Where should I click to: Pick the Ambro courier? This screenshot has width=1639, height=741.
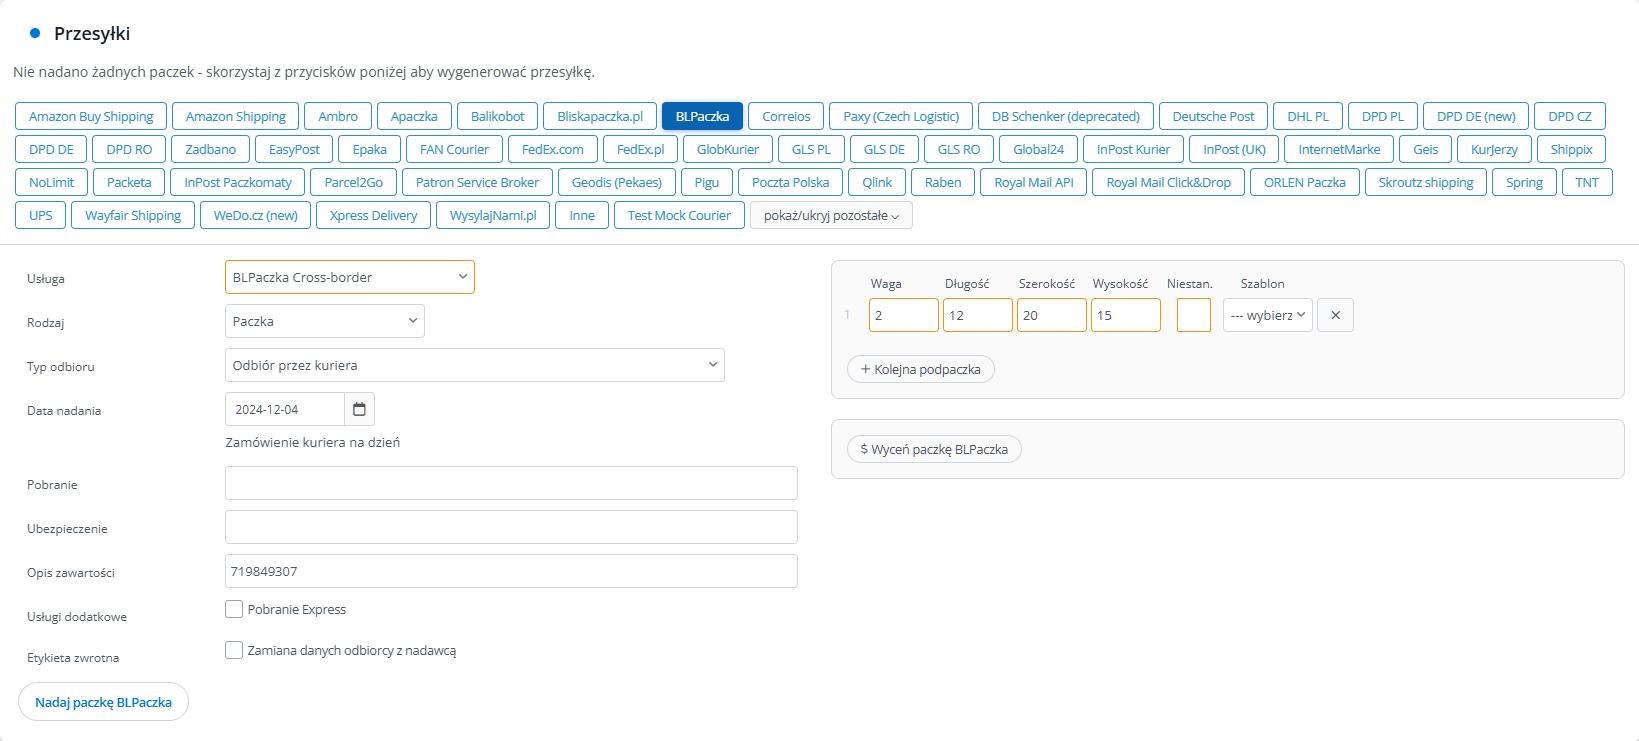point(338,116)
